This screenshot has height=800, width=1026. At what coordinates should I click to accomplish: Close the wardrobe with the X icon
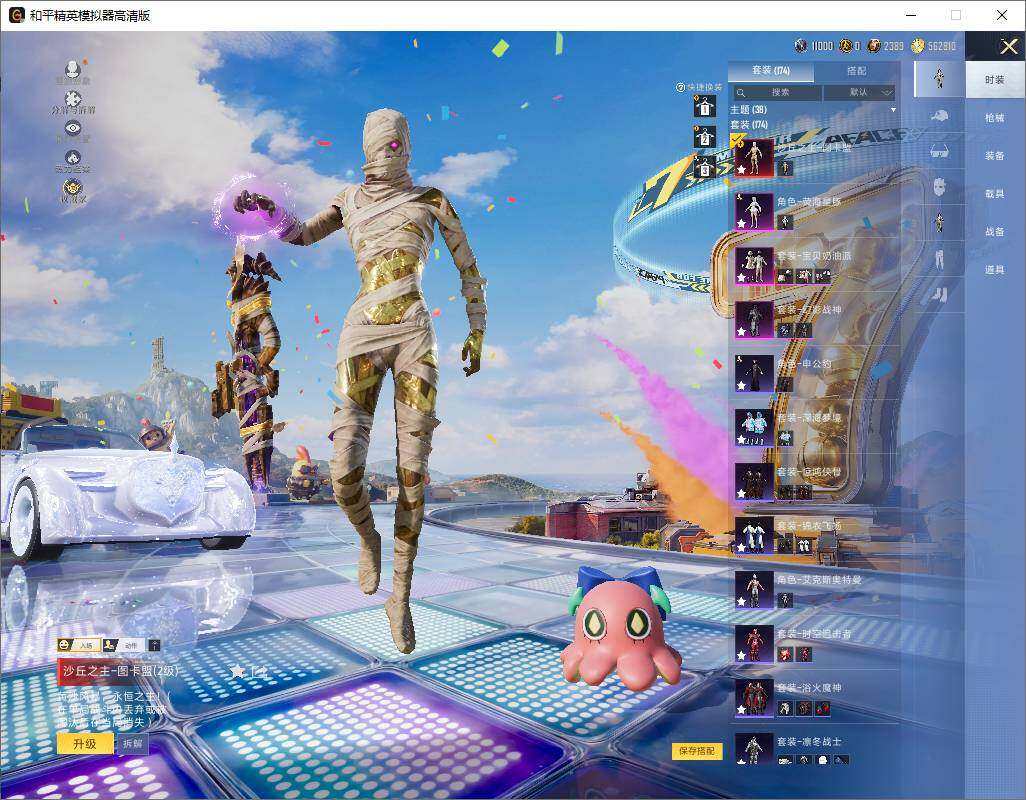[x=1008, y=46]
